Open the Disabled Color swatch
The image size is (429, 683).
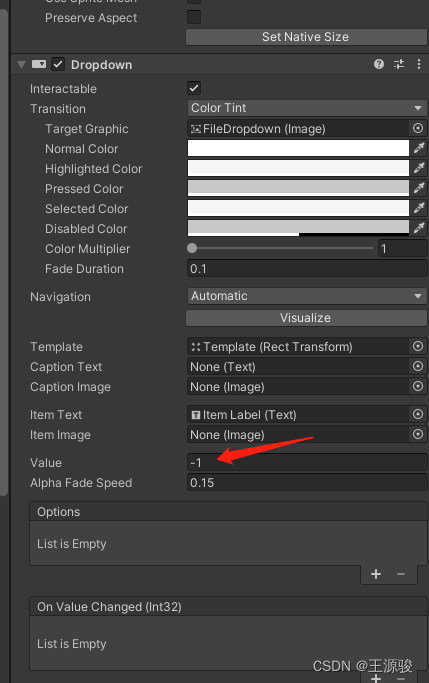point(298,228)
